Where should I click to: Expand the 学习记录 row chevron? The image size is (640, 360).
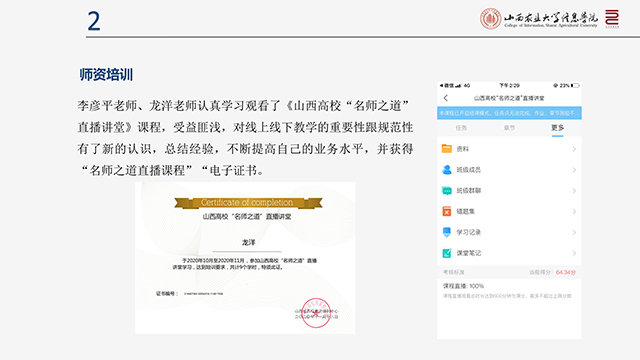574,232
